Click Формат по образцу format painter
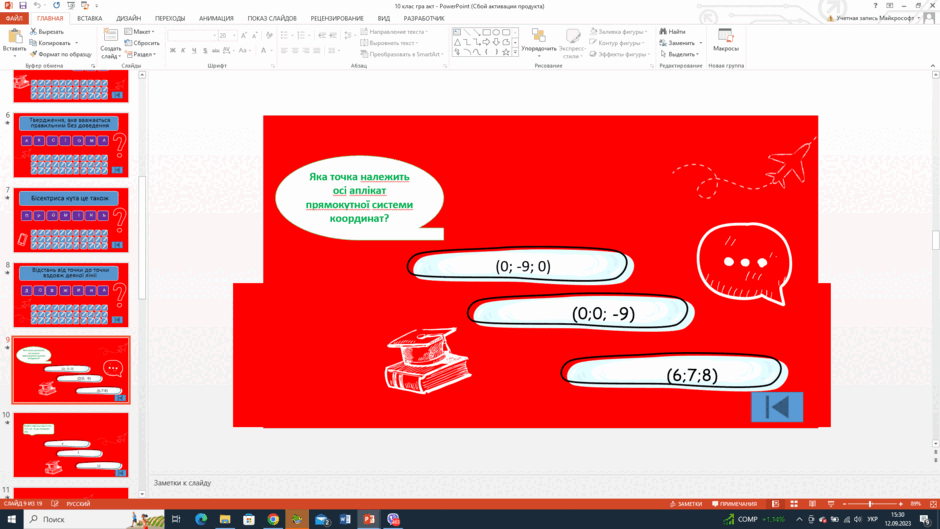940x529 pixels. (x=61, y=54)
